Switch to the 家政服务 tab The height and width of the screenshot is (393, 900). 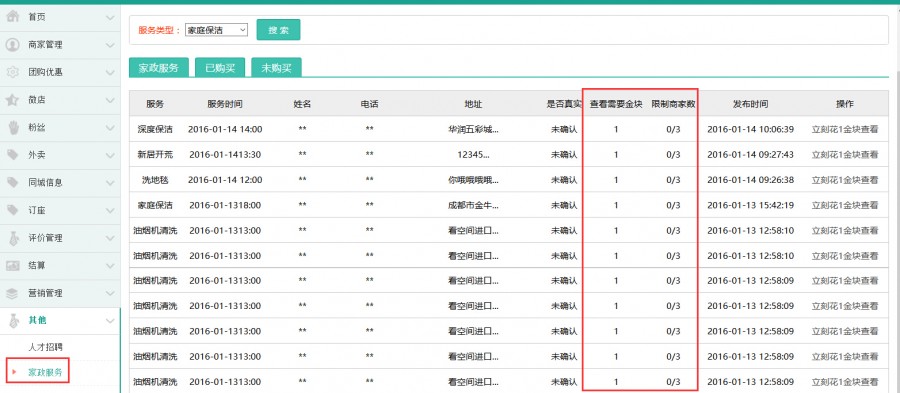(x=158, y=67)
